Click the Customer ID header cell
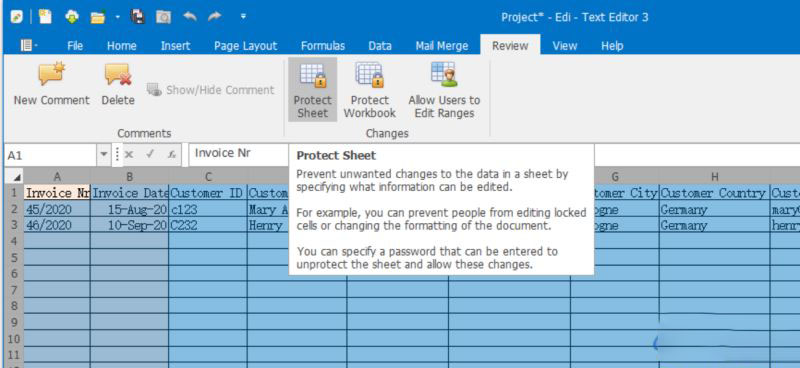800x368 pixels. (x=208, y=193)
